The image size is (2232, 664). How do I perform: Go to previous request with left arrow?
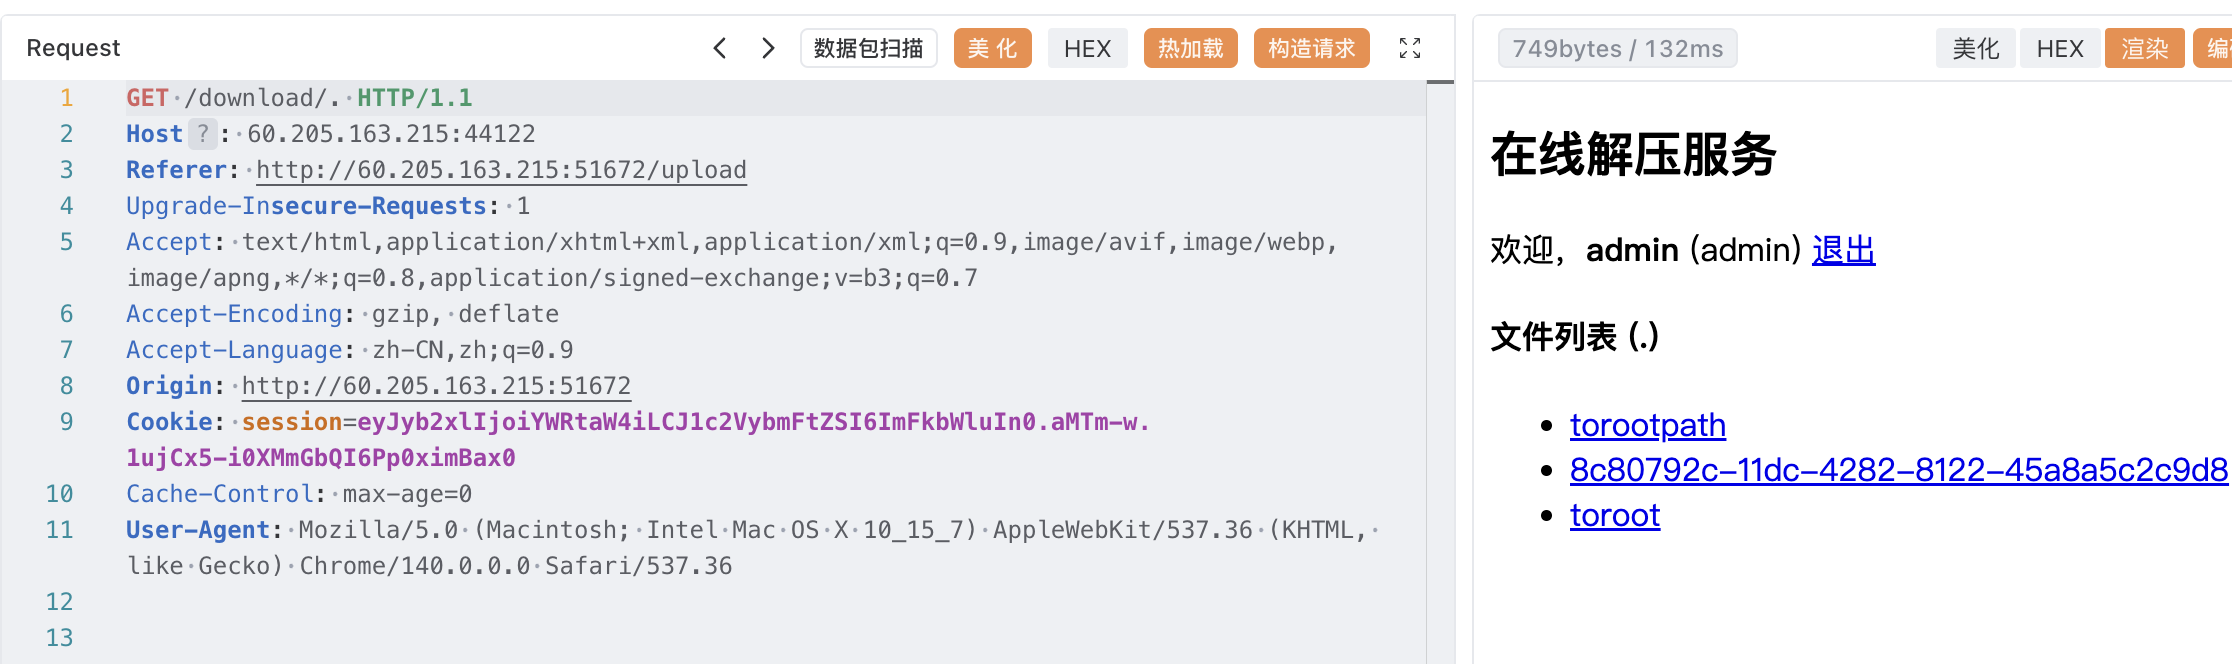720,48
